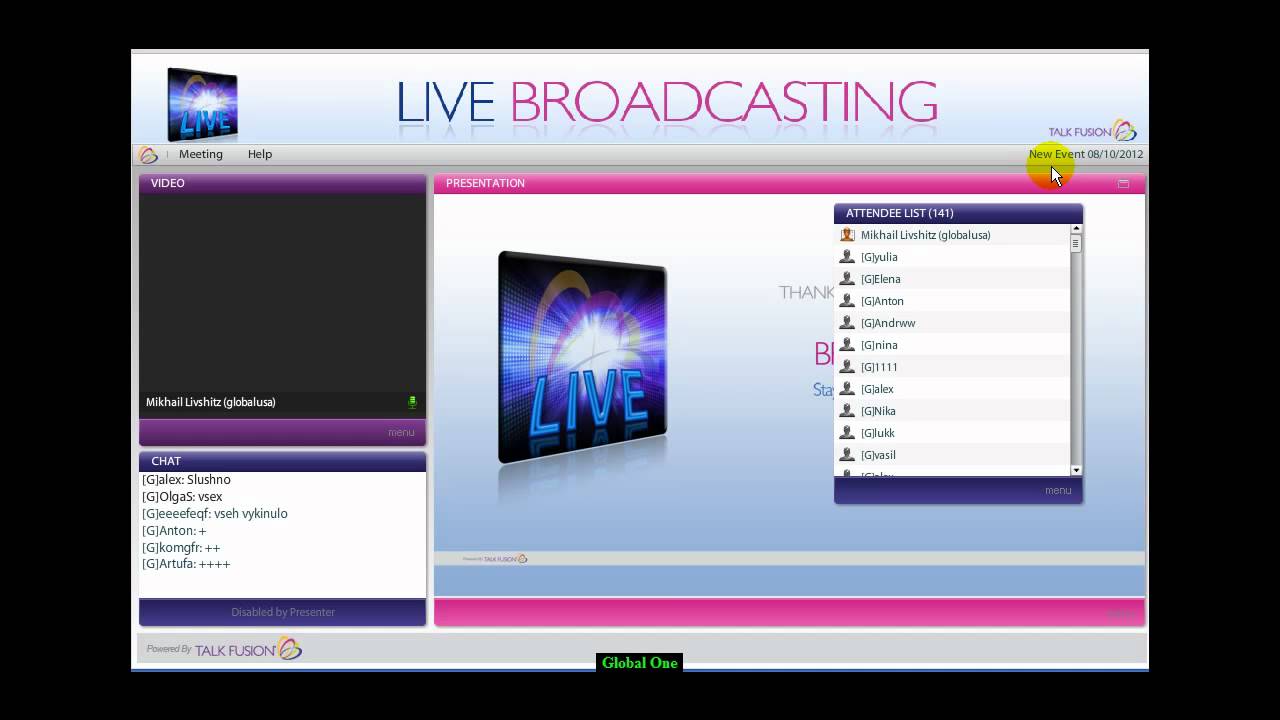Screen dimensions: 1280x720
Task: Click the green microphone icon in video panel
Action: pyautogui.click(x=412, y=402)
